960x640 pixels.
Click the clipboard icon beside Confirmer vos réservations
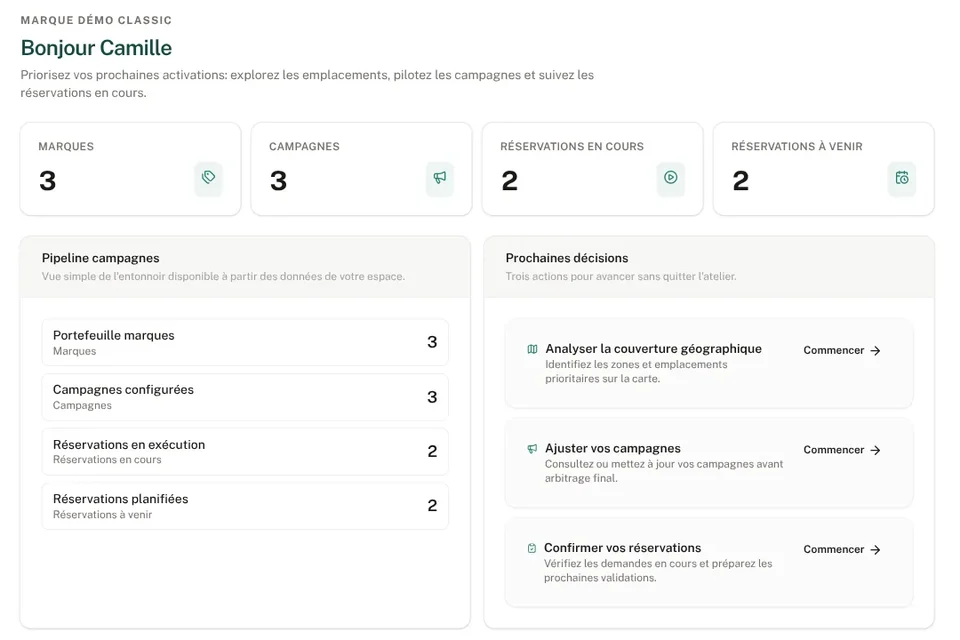[x=531, y=548]
